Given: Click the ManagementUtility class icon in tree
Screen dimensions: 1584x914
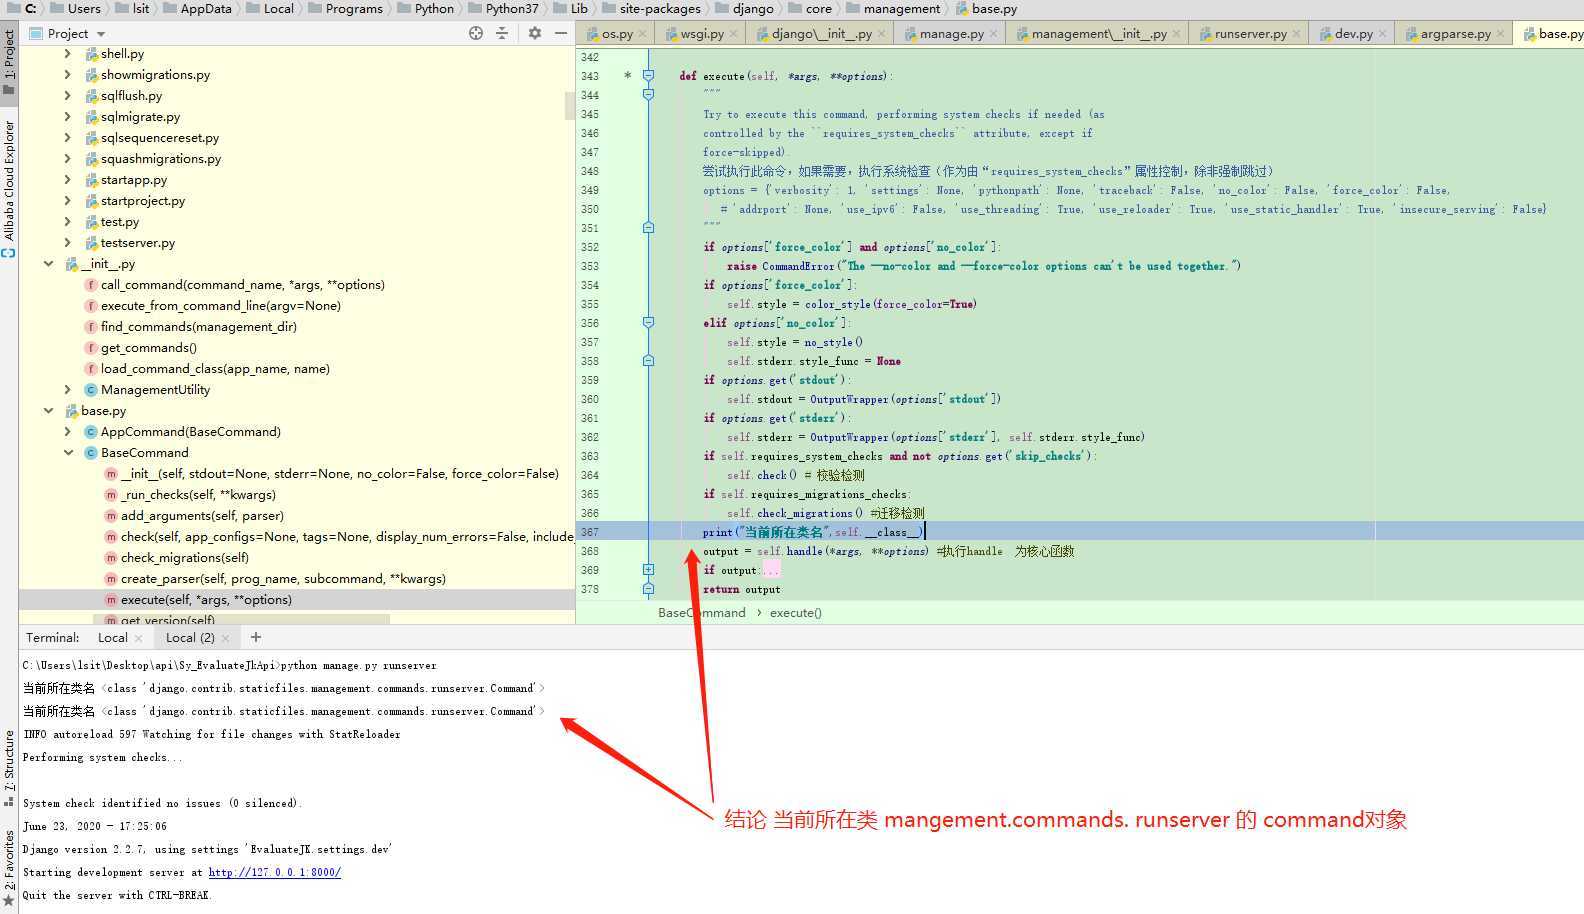Looking at the screenshot, I should [x=91, y=390].
